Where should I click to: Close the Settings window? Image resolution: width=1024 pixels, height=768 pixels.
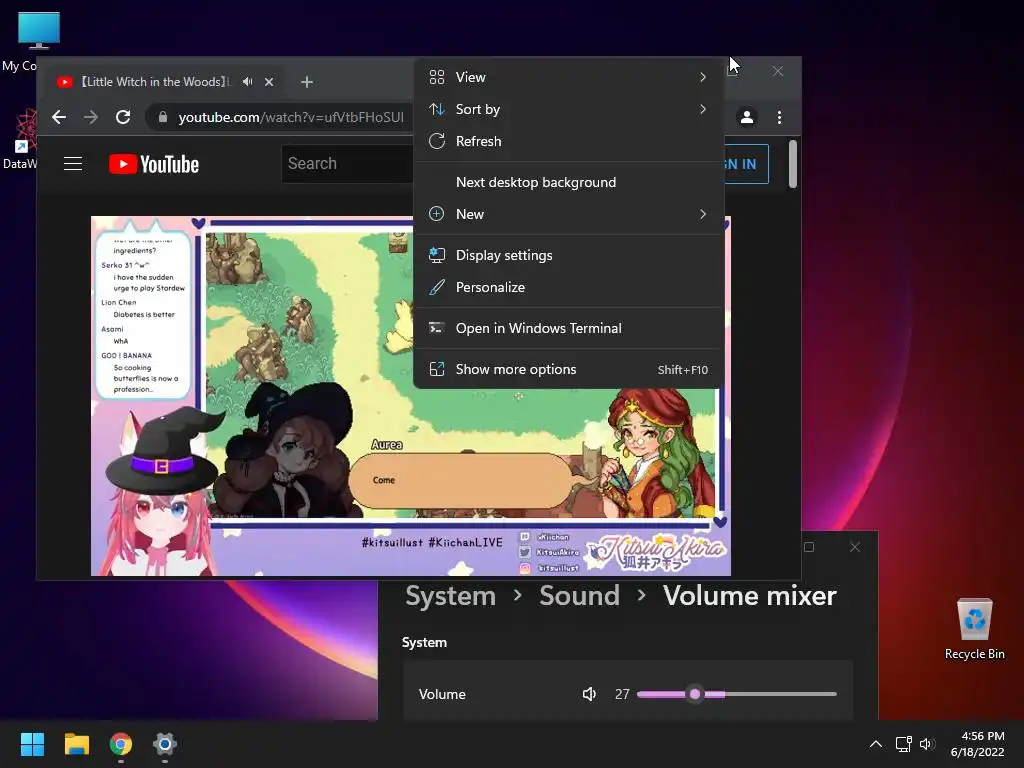(855, 547)
